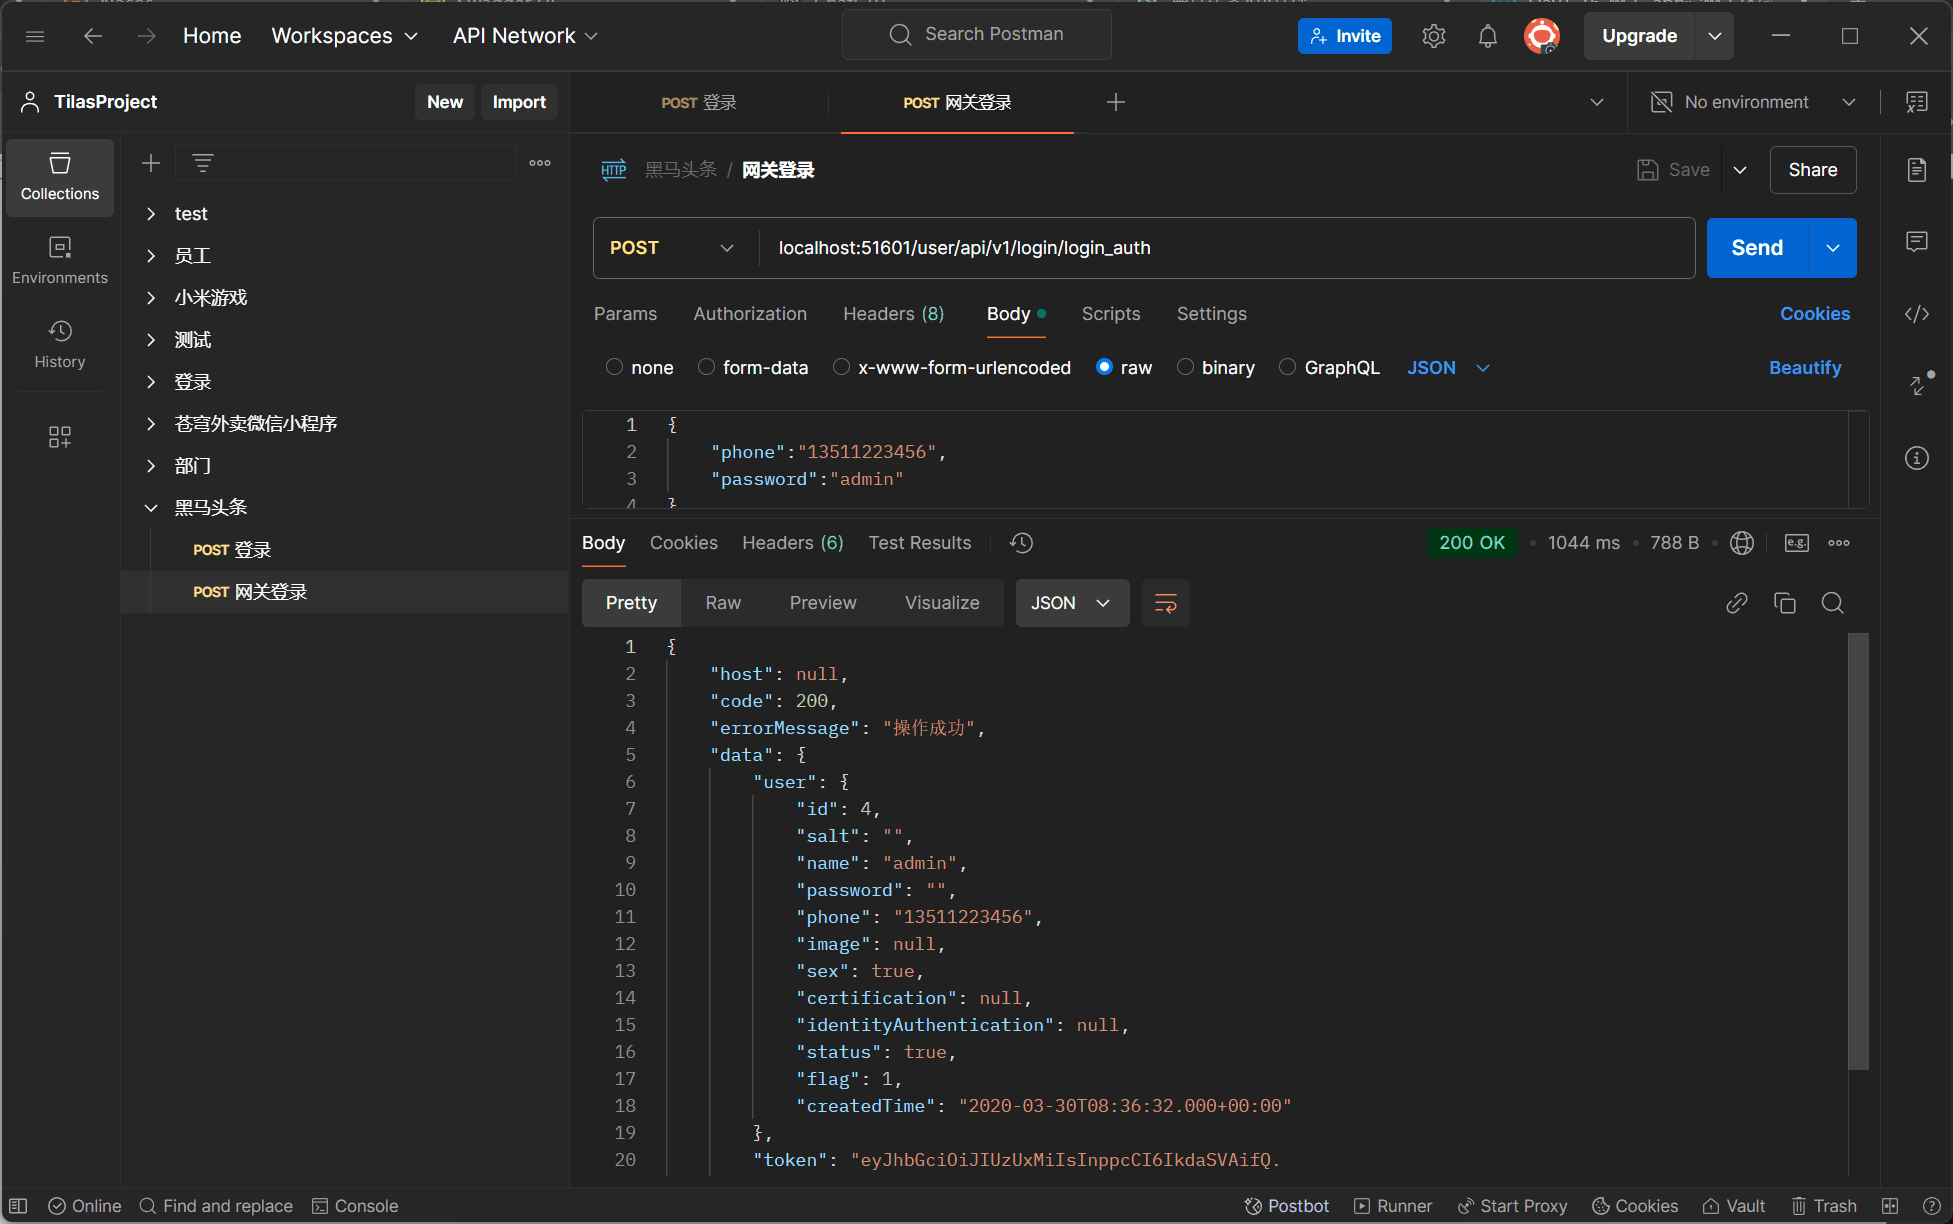The image size is (1953, 1224).
Task: Open the History sidebar panel
Action: [59, 344]
